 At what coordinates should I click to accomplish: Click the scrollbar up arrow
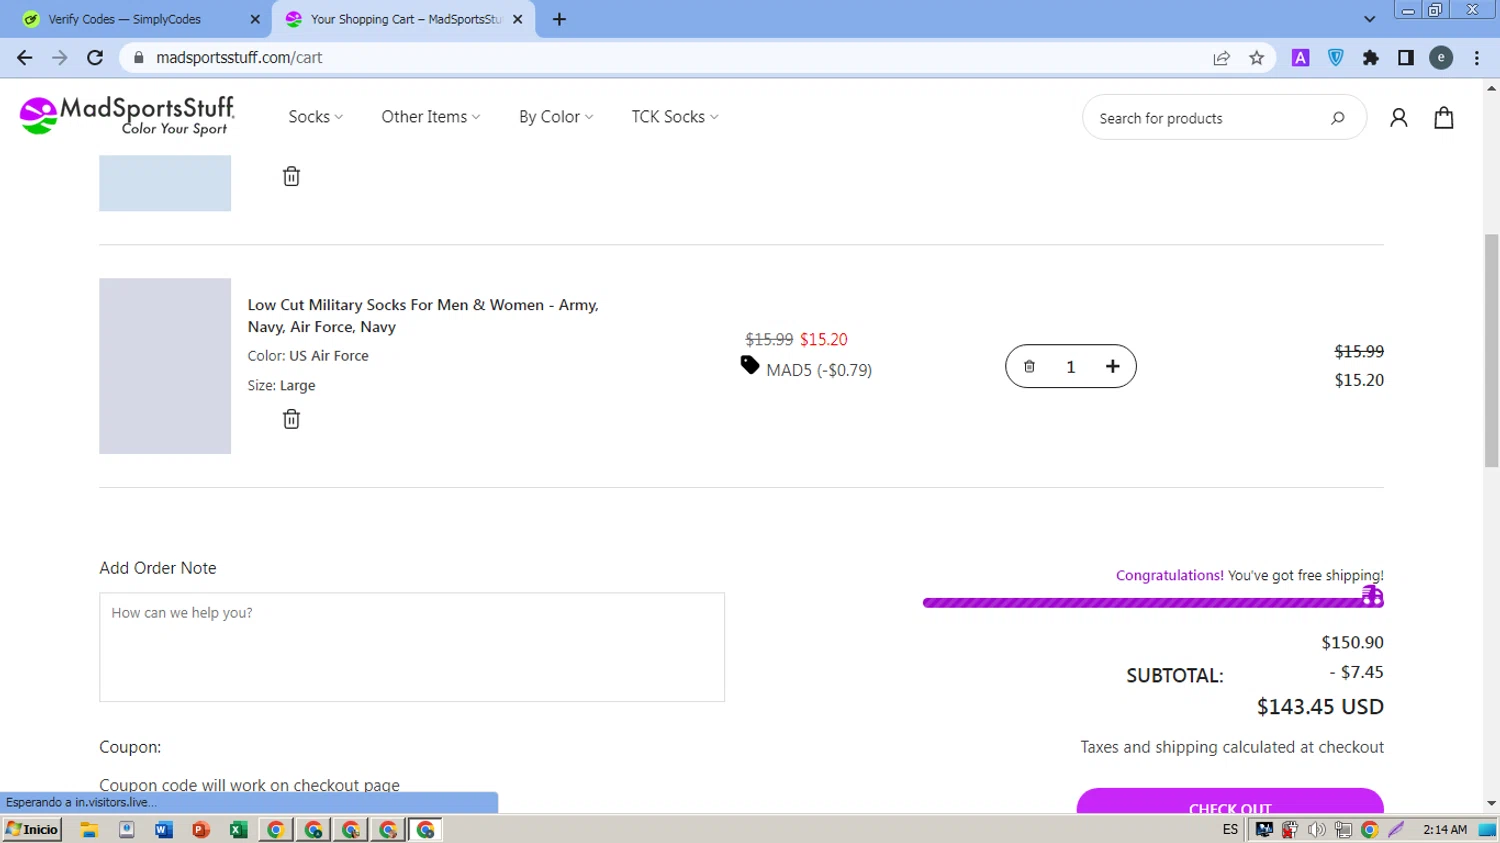1491,88
